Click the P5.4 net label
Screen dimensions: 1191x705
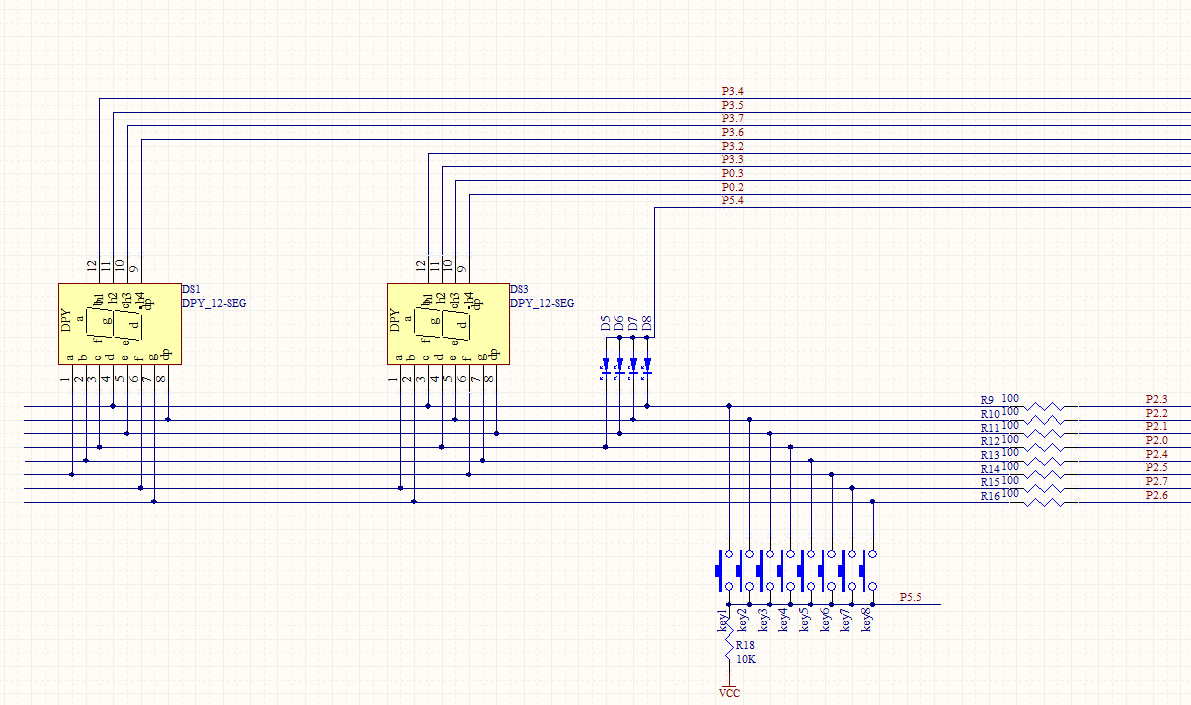point(732,201)
